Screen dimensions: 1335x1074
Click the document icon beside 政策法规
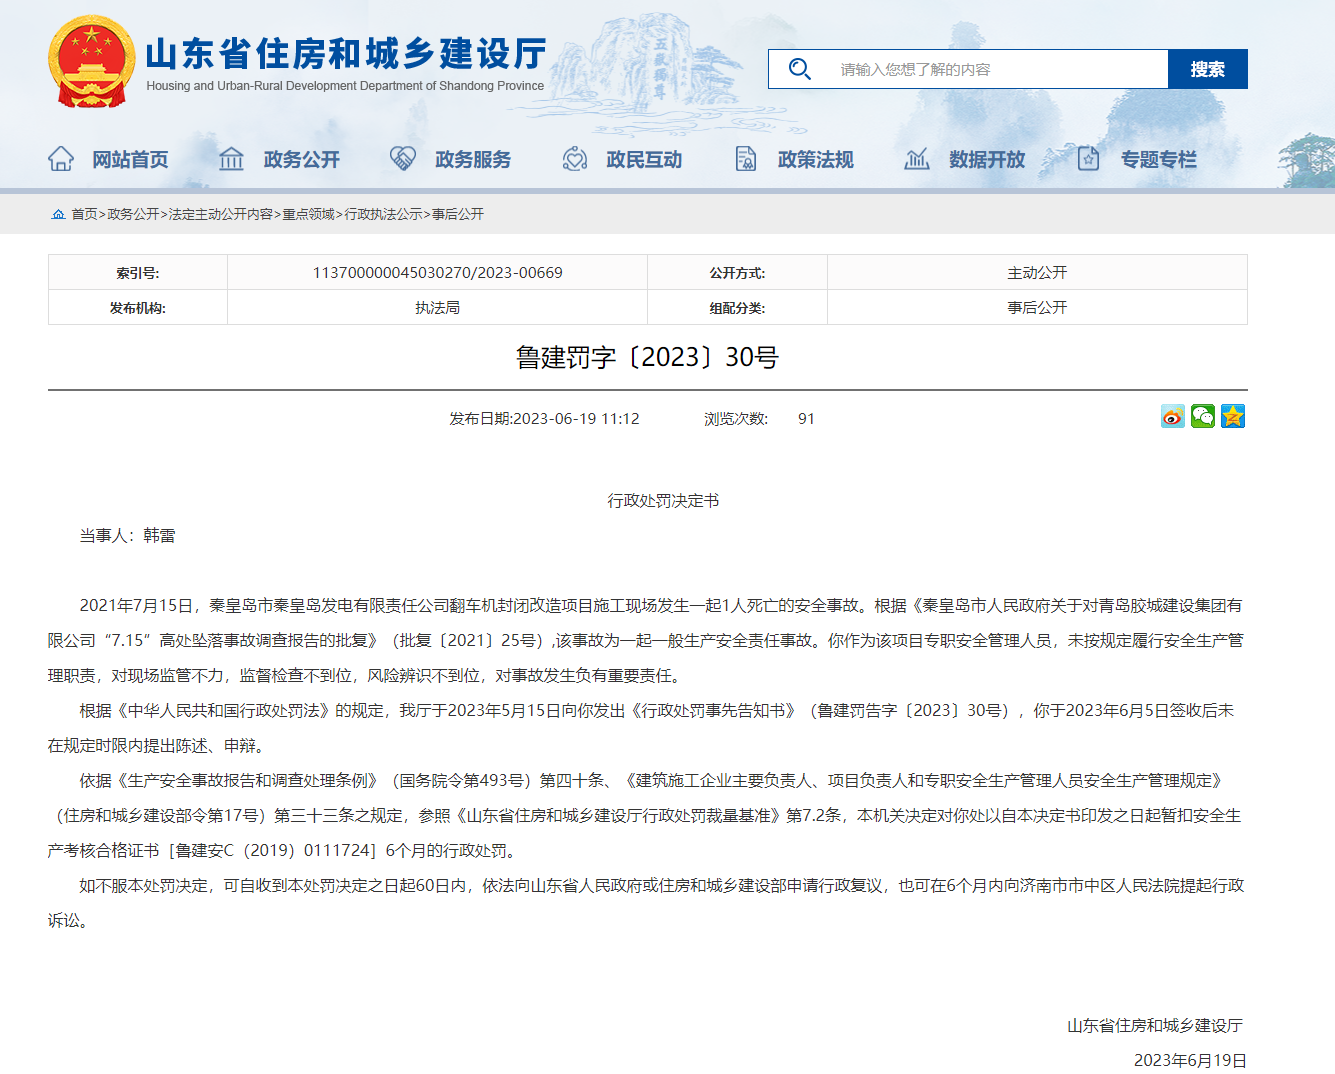click(746, 159)
